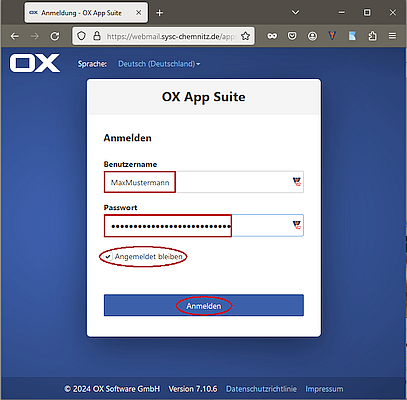Bookmark this page with the star icon

tap(245, 36)
